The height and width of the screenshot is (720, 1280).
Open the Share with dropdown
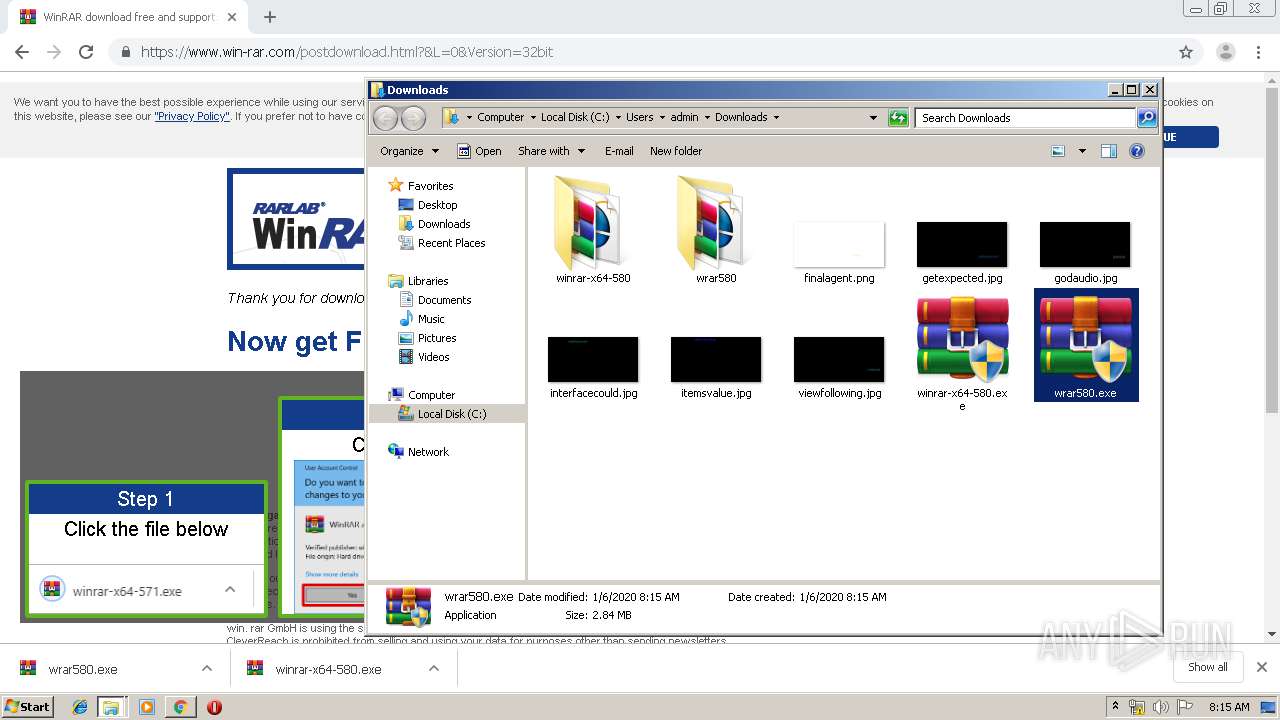click(x=551, y=151)
